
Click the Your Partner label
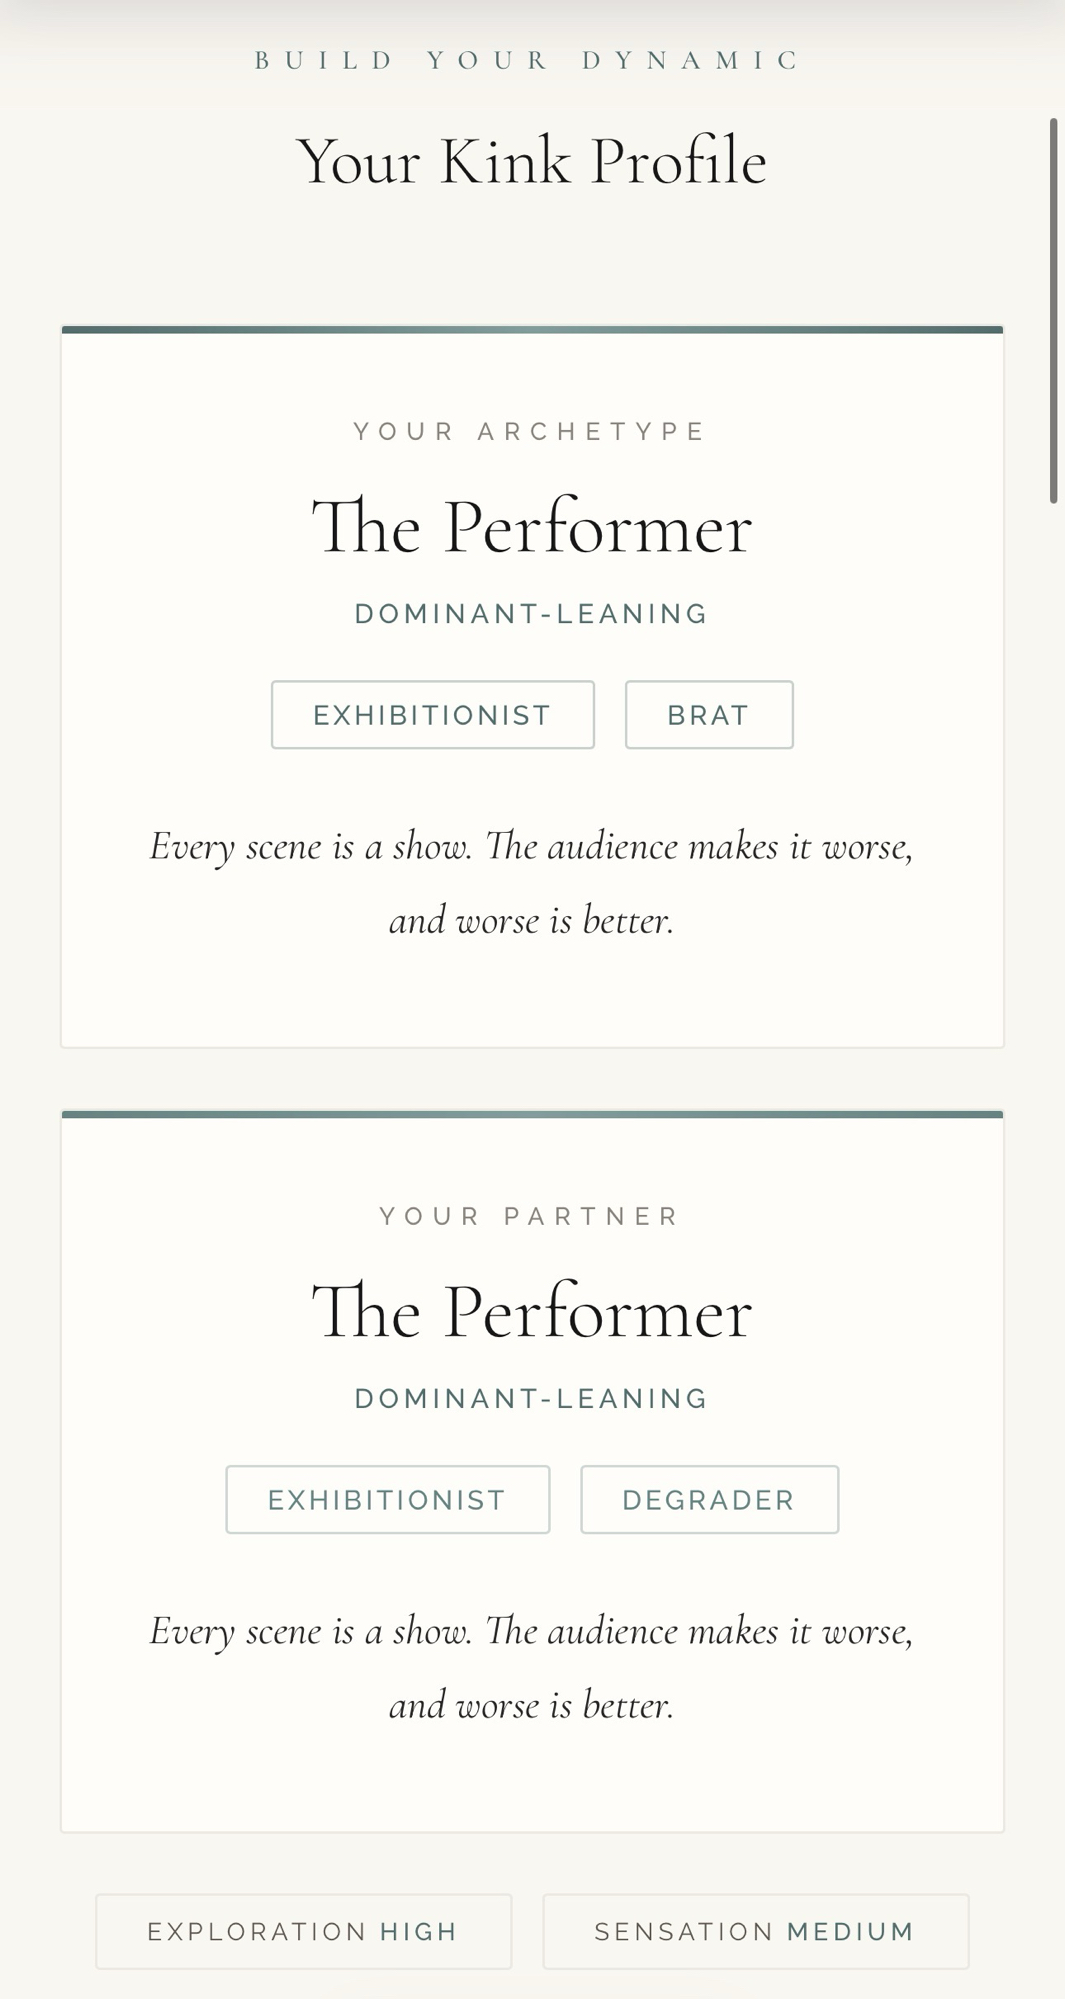tap(531, 1216)
